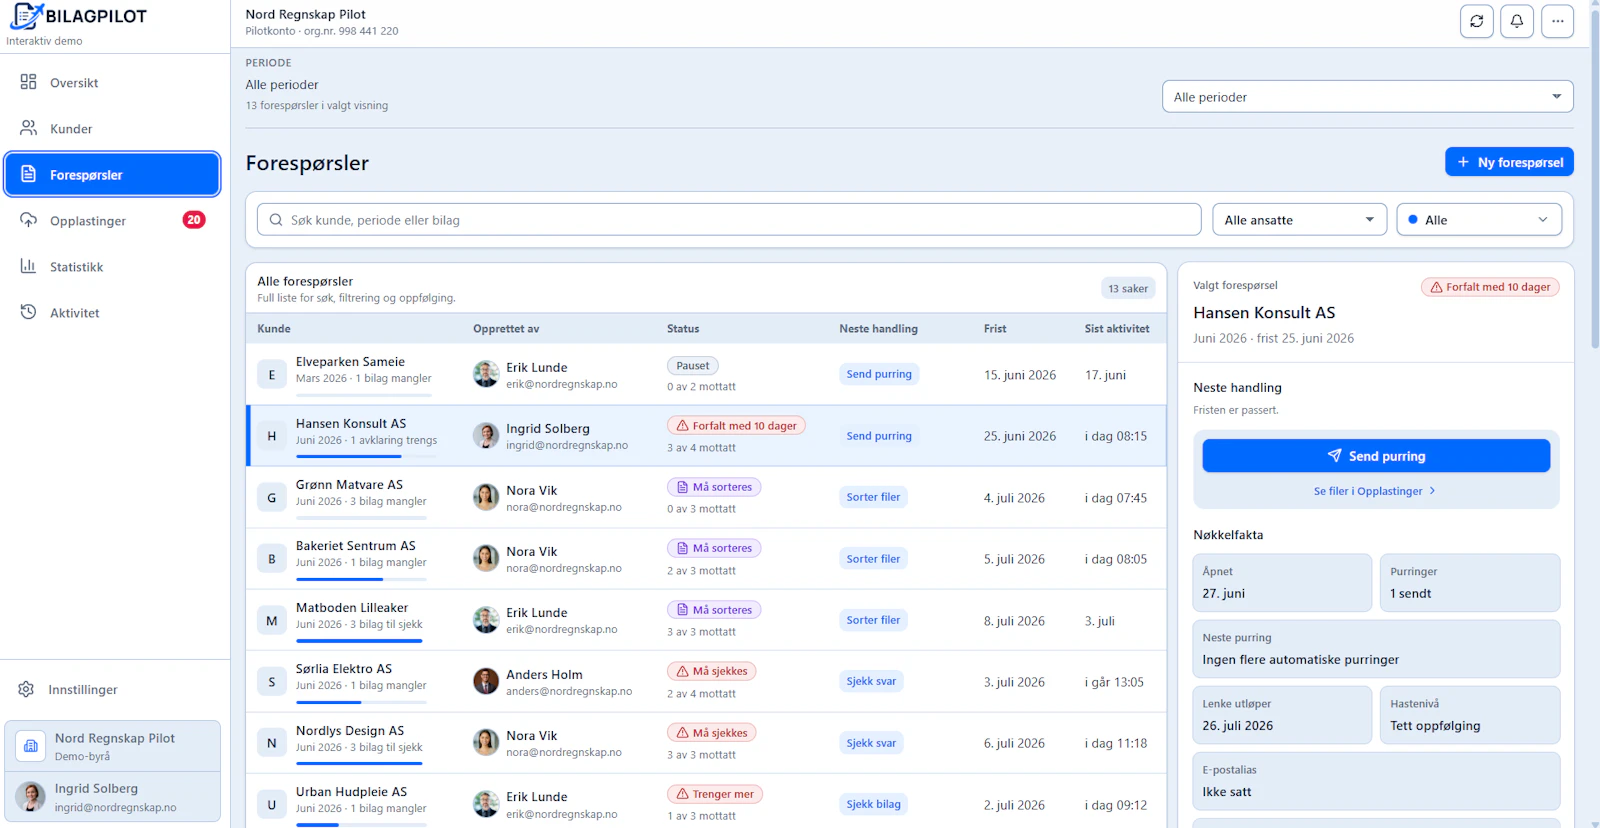Click Sjekk svar for Nordlys Design AS
The height and width of the screenshot is (828, 1600).
pos(871,743)
